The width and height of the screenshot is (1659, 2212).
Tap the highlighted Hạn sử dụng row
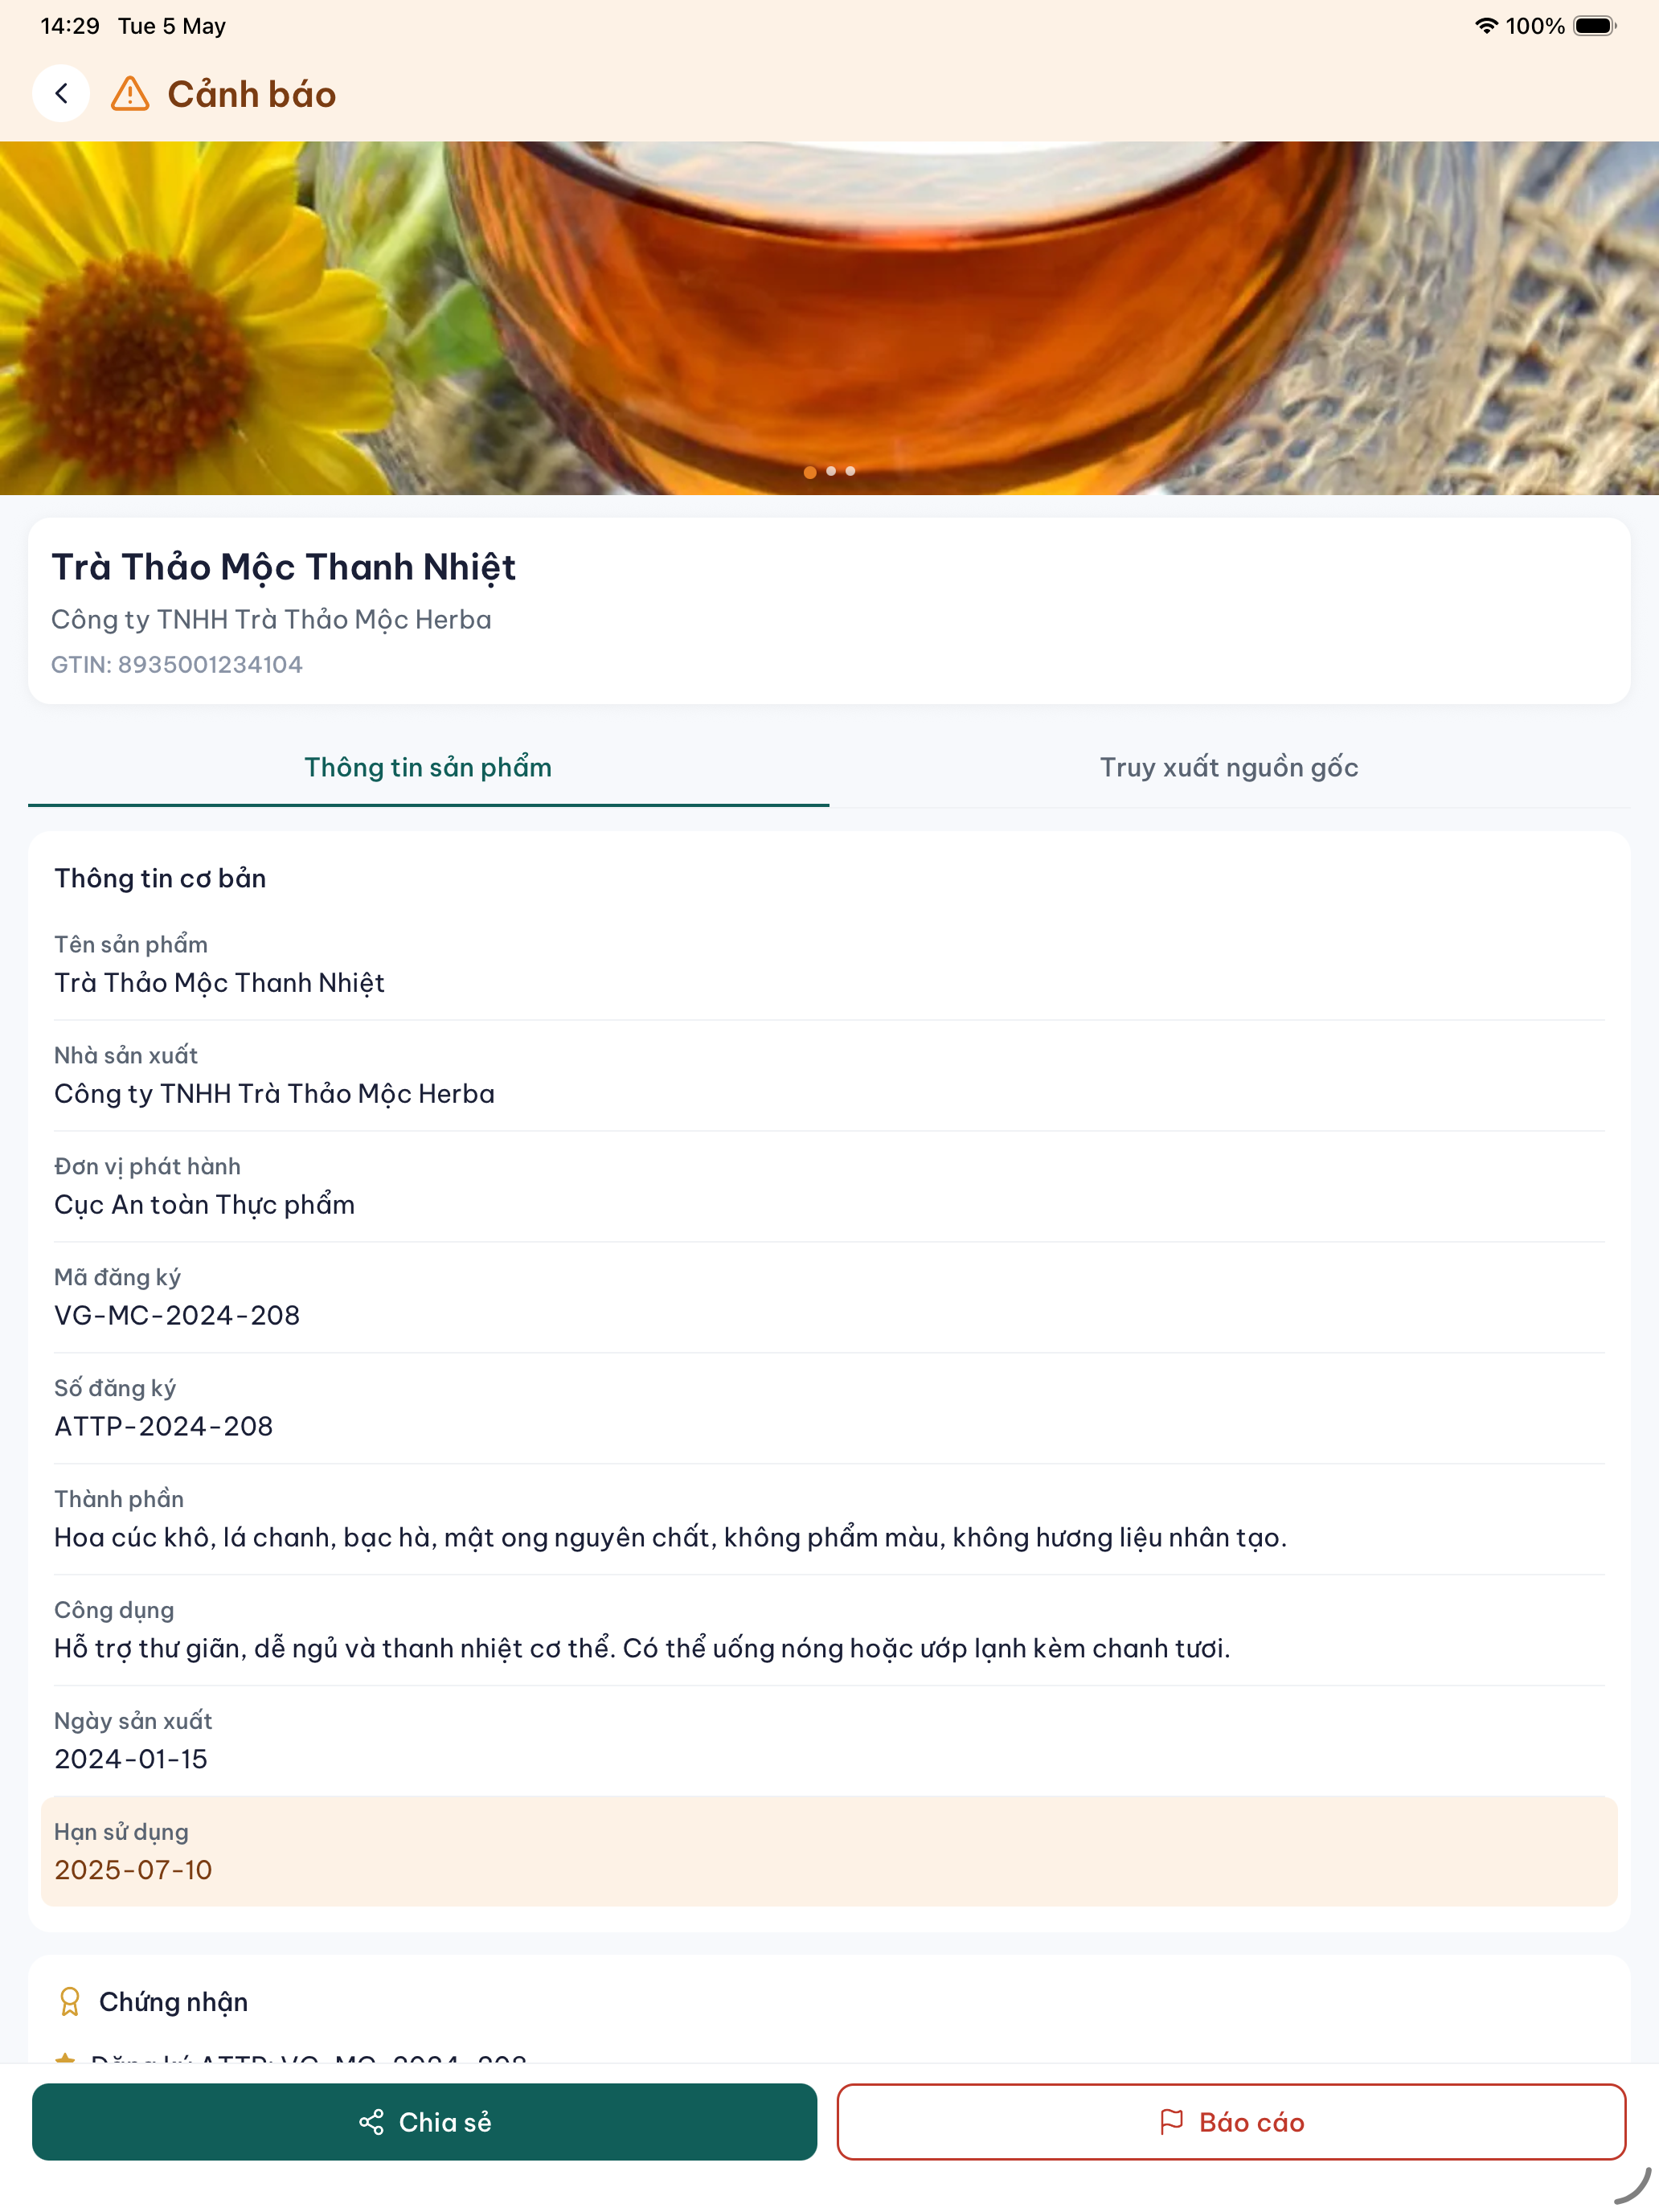click(829, 1851)
